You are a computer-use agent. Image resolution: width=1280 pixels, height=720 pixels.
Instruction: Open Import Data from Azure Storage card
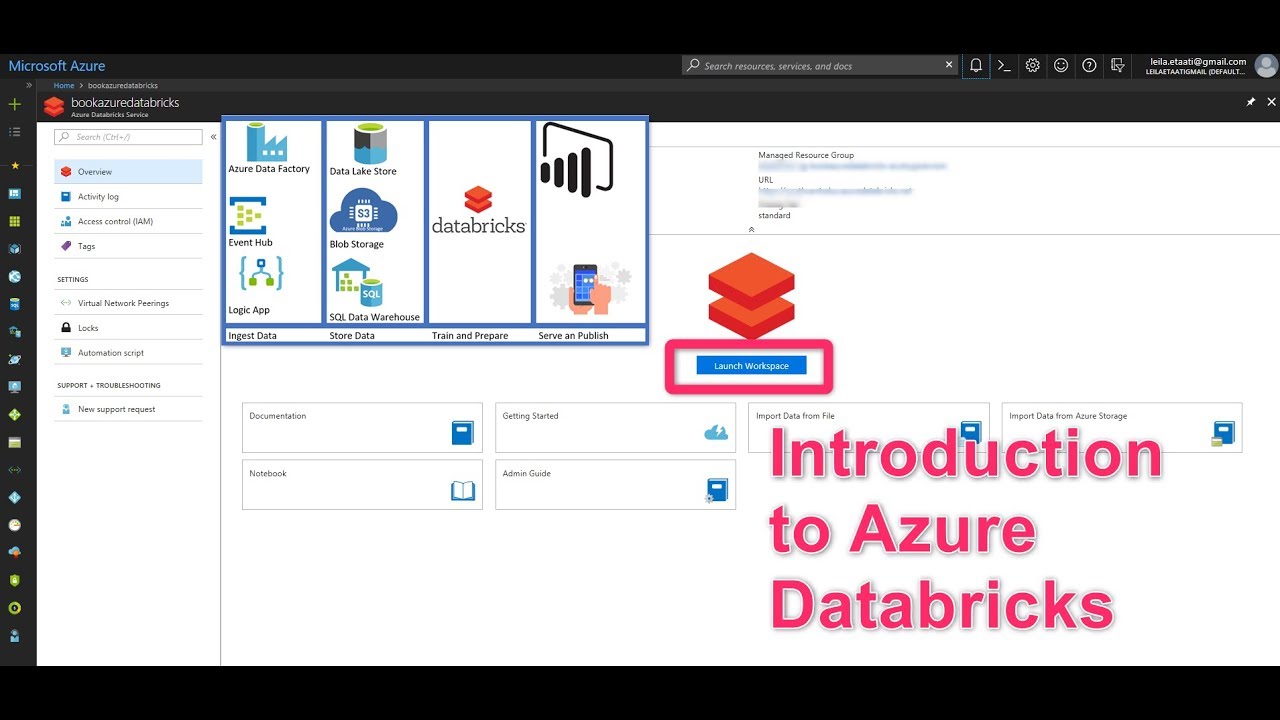[1122, 428]
